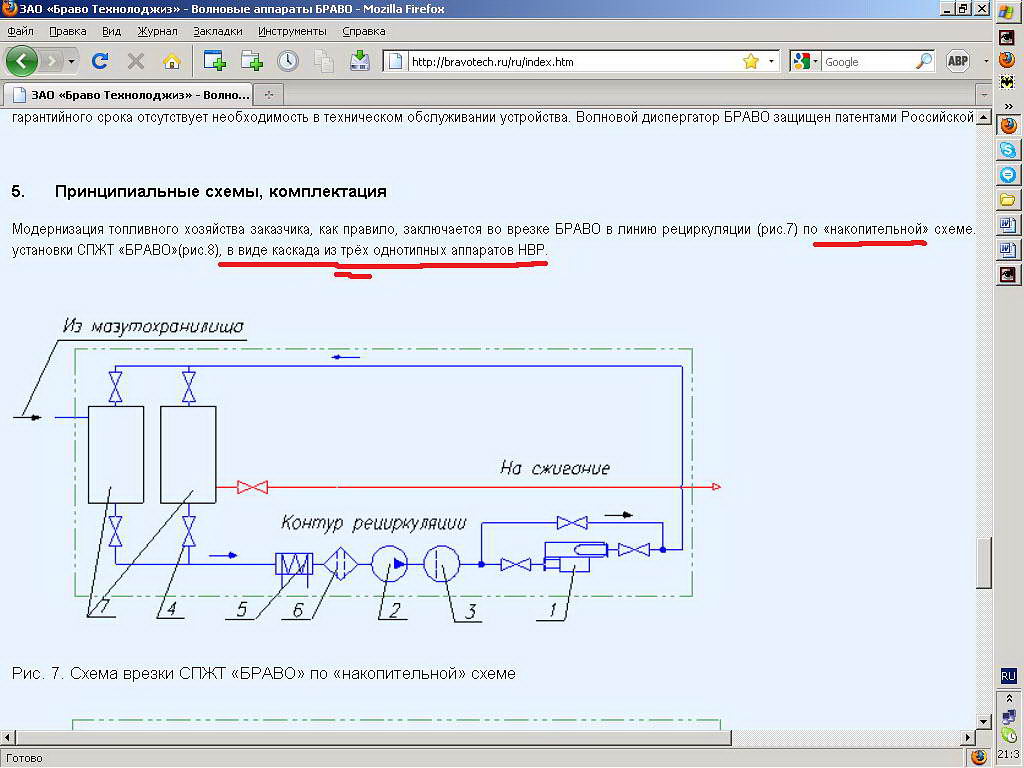
Task: Click the recirculation scheme diagram image
Action: [368, 469]
